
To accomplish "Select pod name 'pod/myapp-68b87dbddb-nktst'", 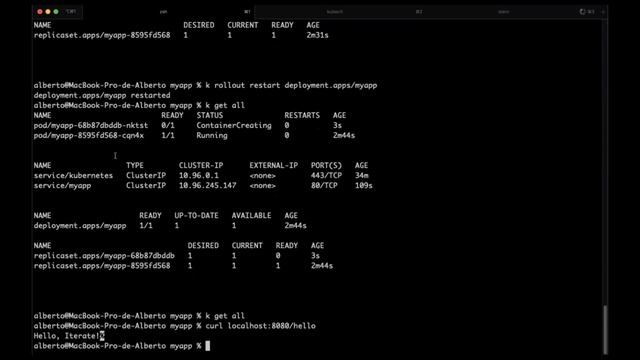I will click(x=91, y=125).
